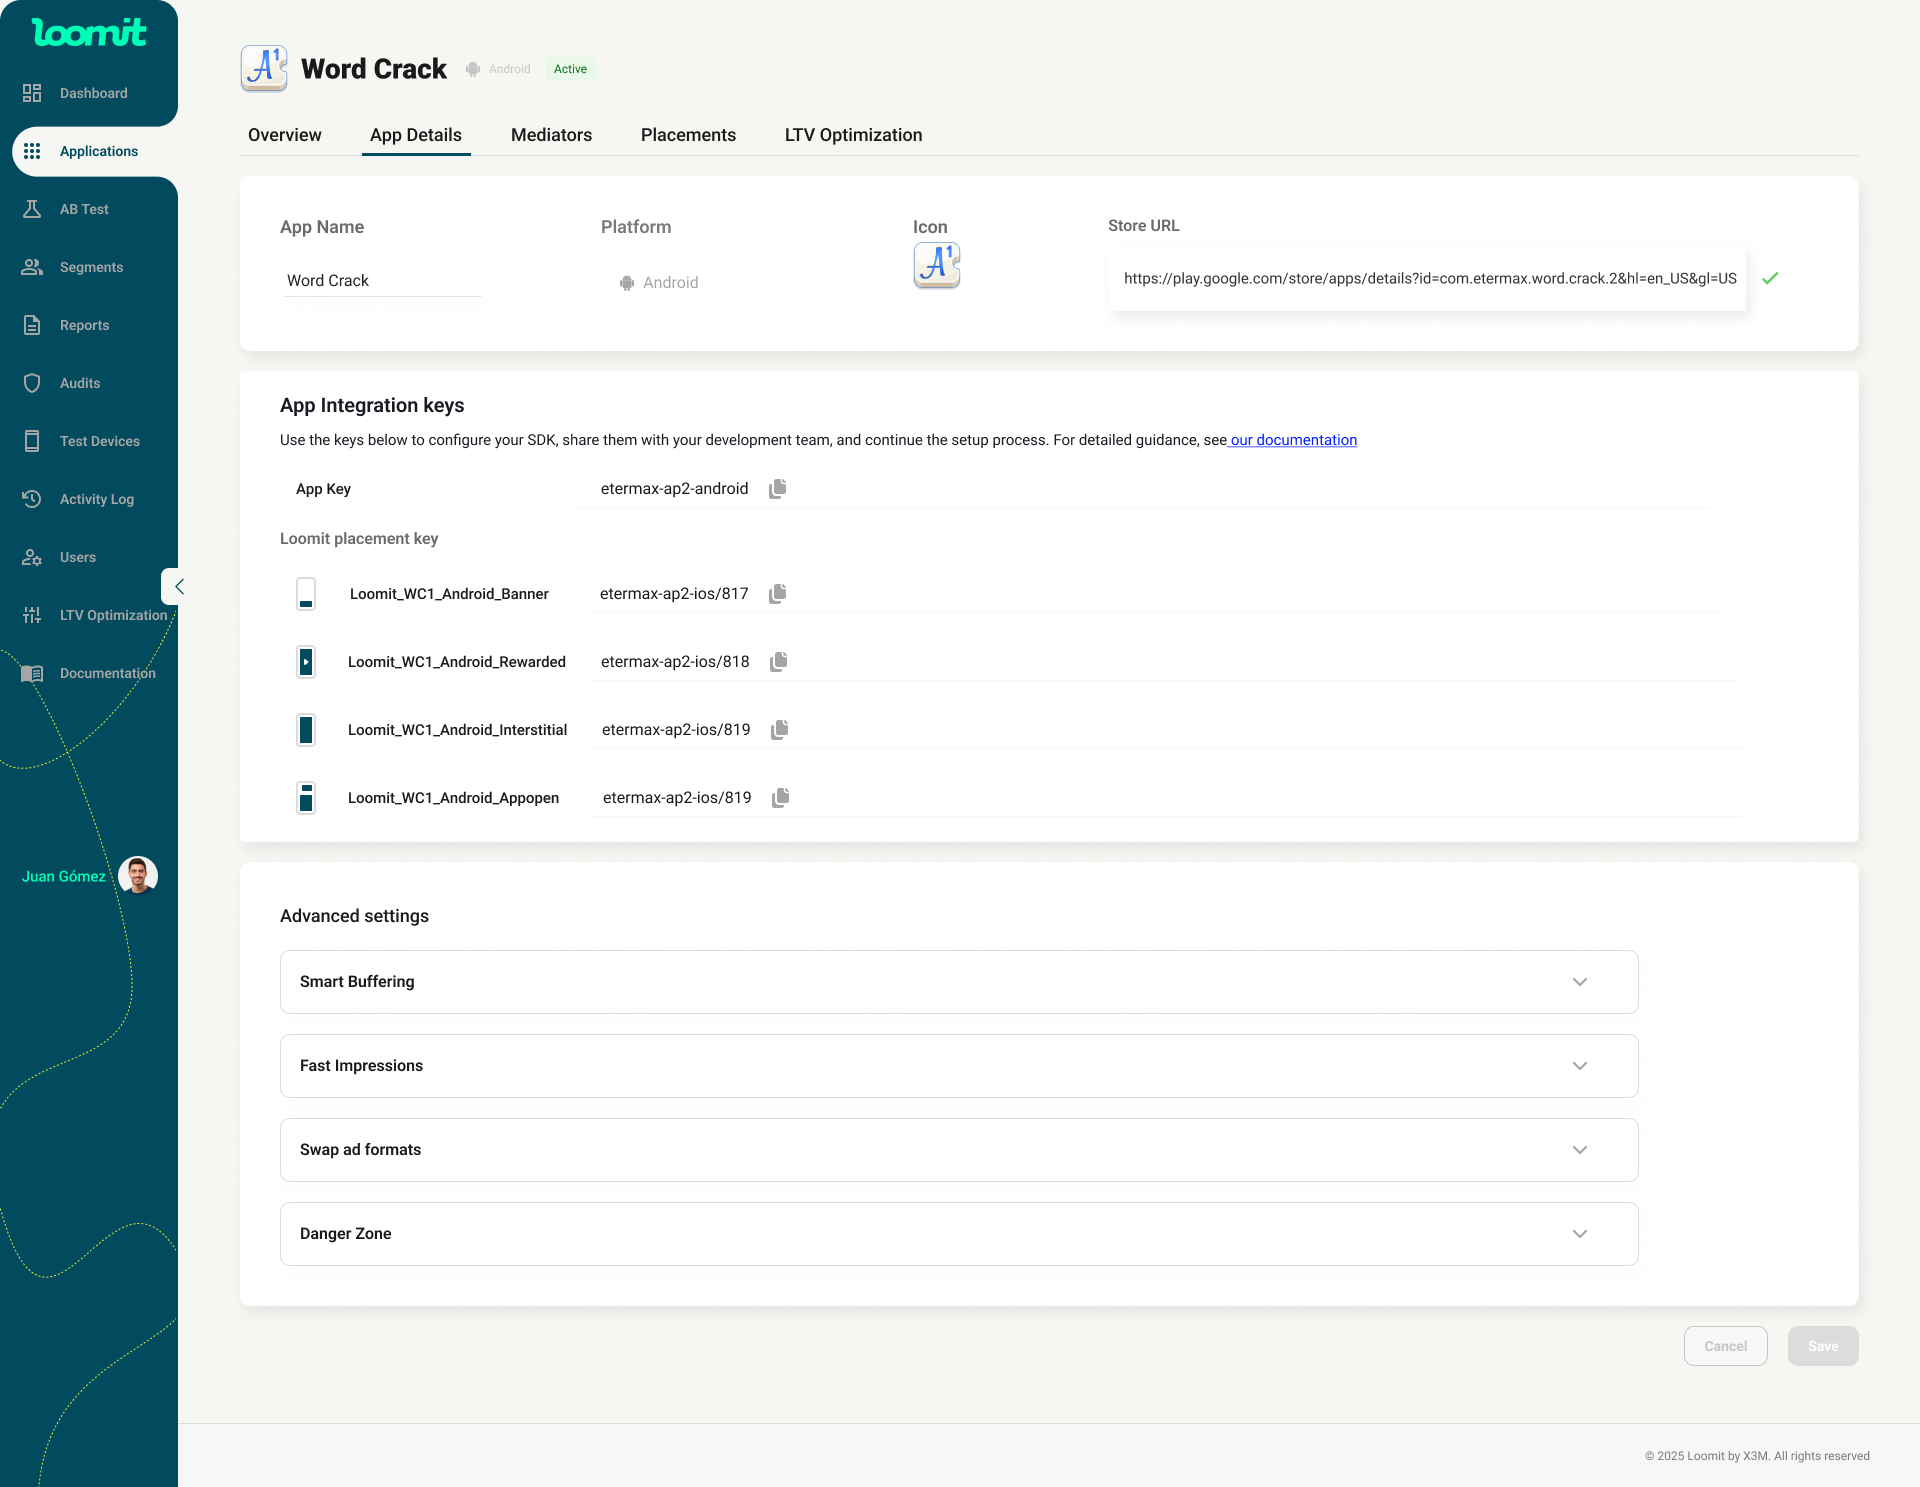The image size is (1920, 1487).
Task: Open the AB Test section
Action: (84, 209)
